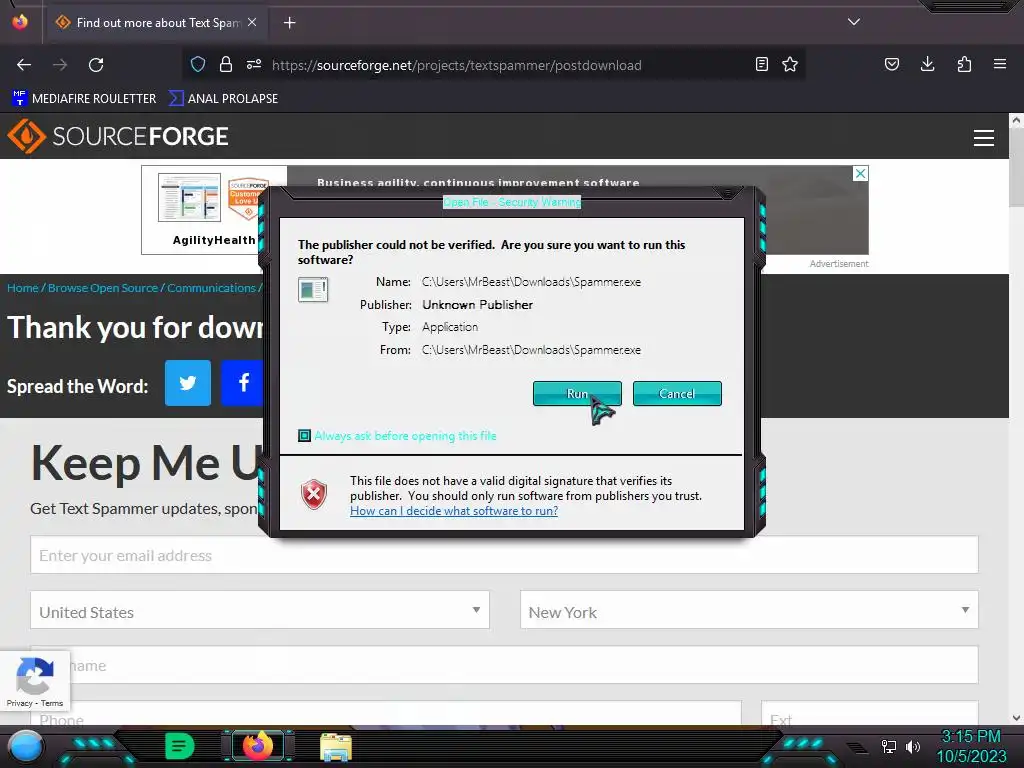Viewport: 1024px width, 768px height.
Task: Expand the New York state dropdown
Action: point(749,610)
